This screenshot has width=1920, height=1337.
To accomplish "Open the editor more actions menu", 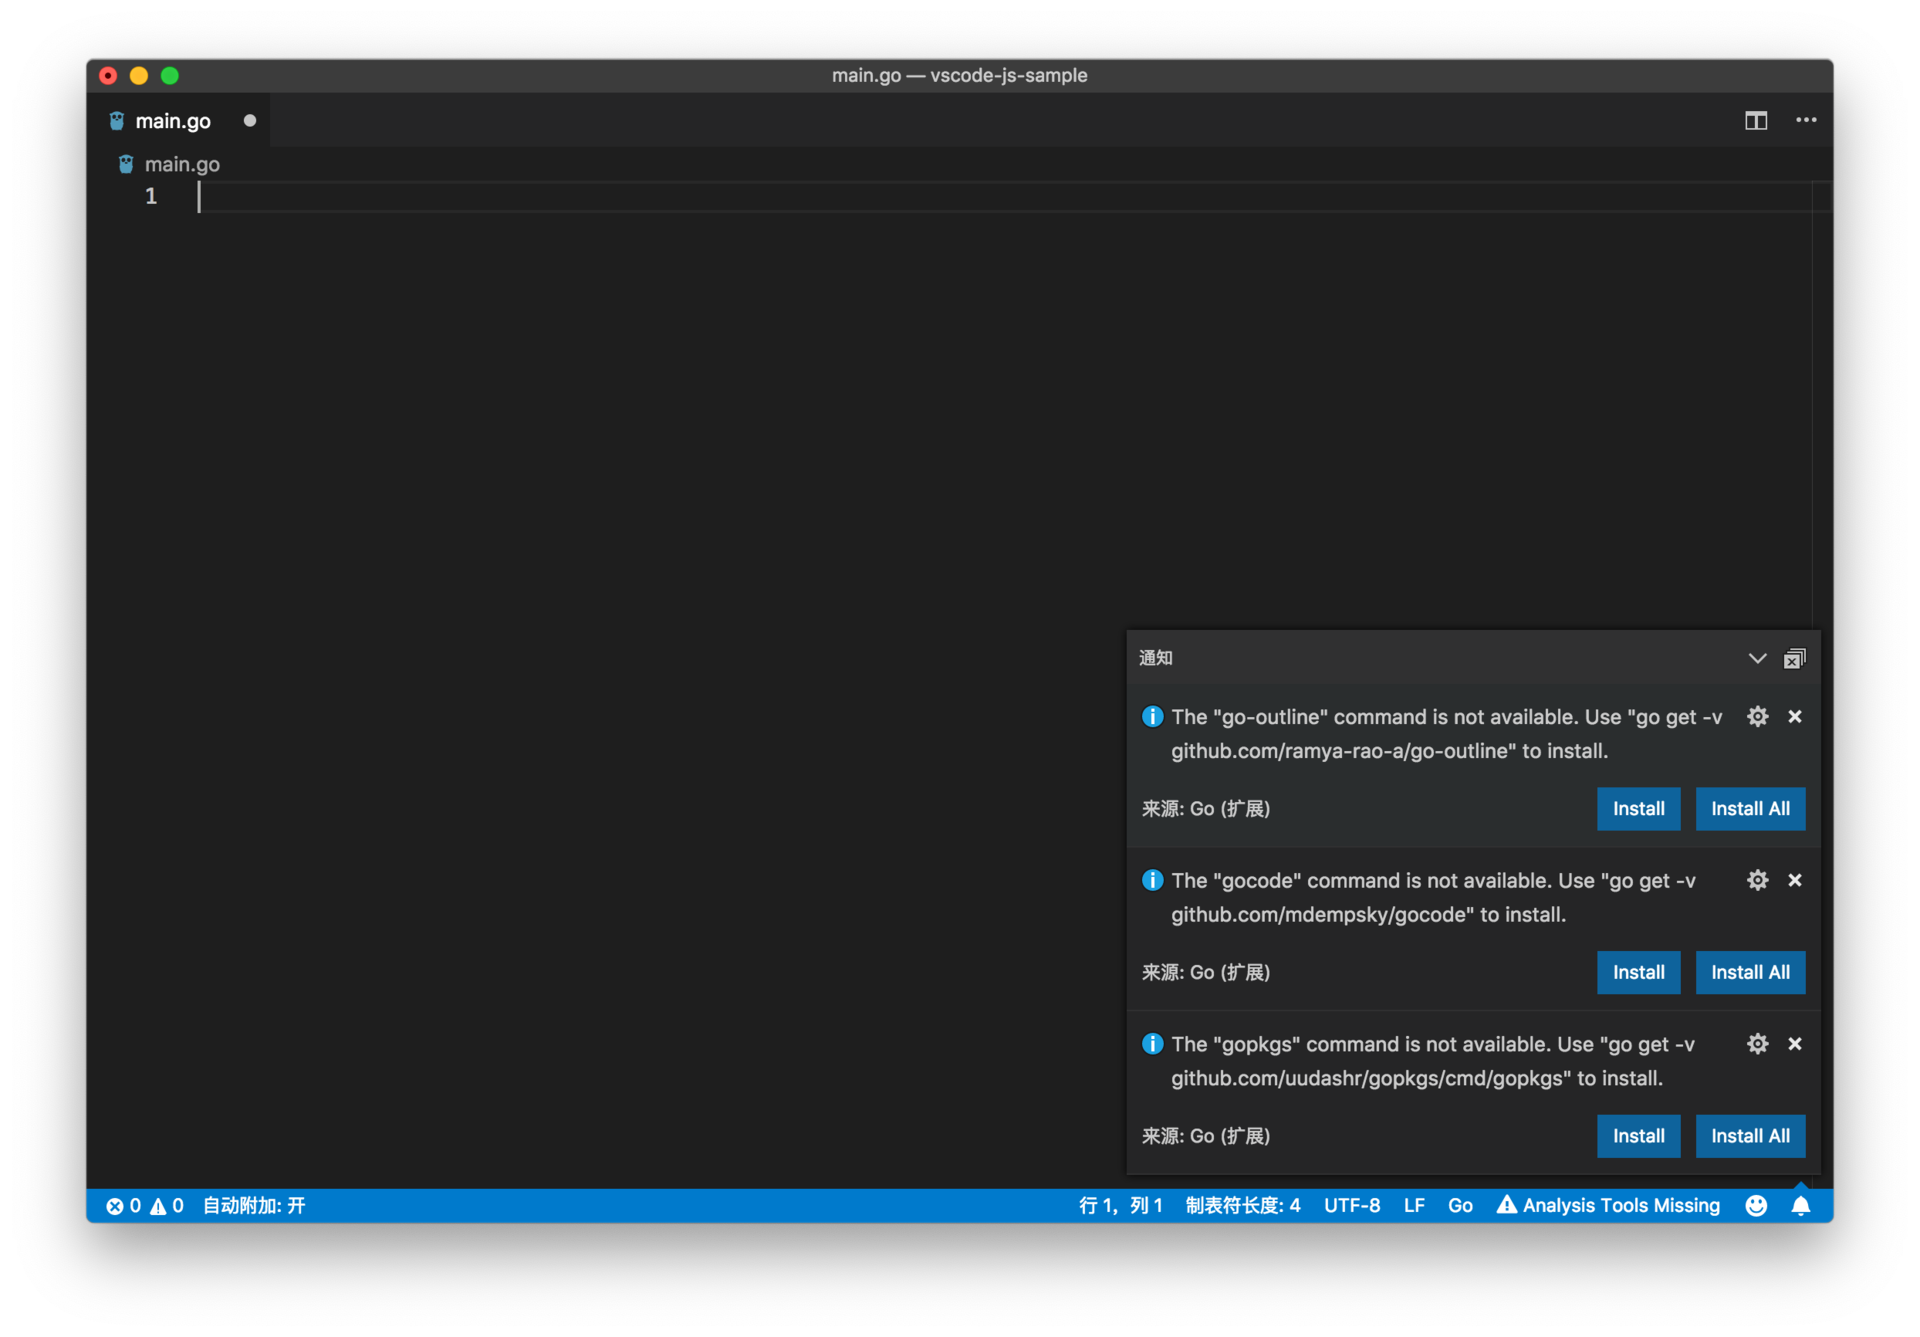I will [1806, 121].
